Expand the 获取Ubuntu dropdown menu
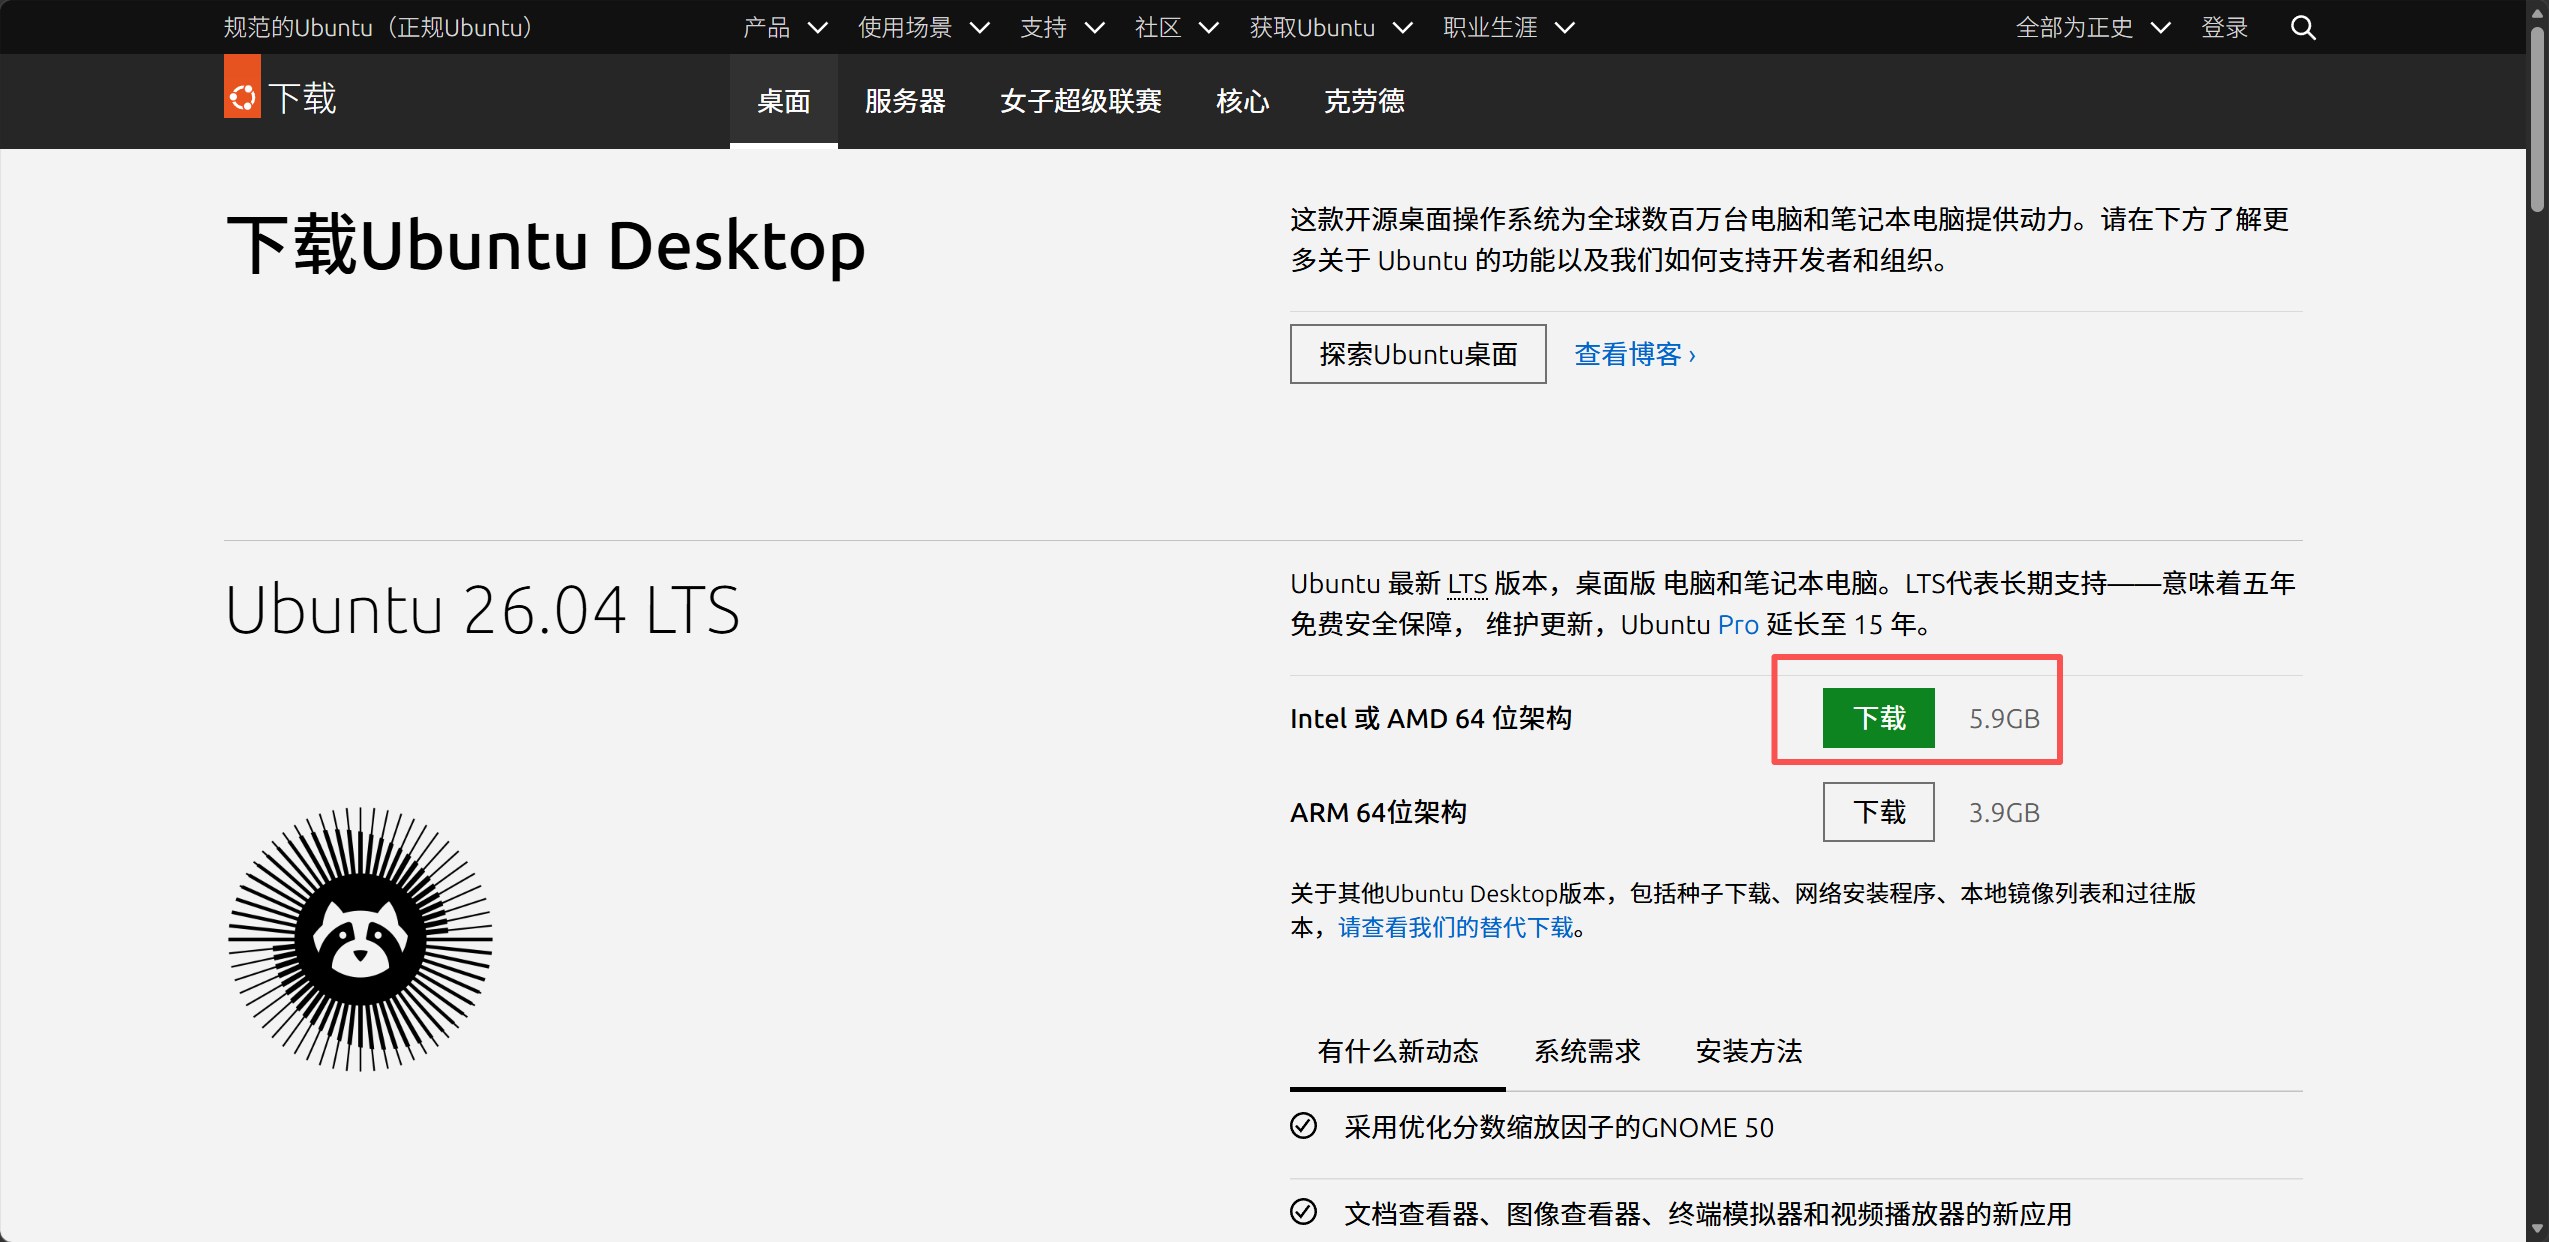The image size is (2549, 1242). click(x=1331, y=28)
